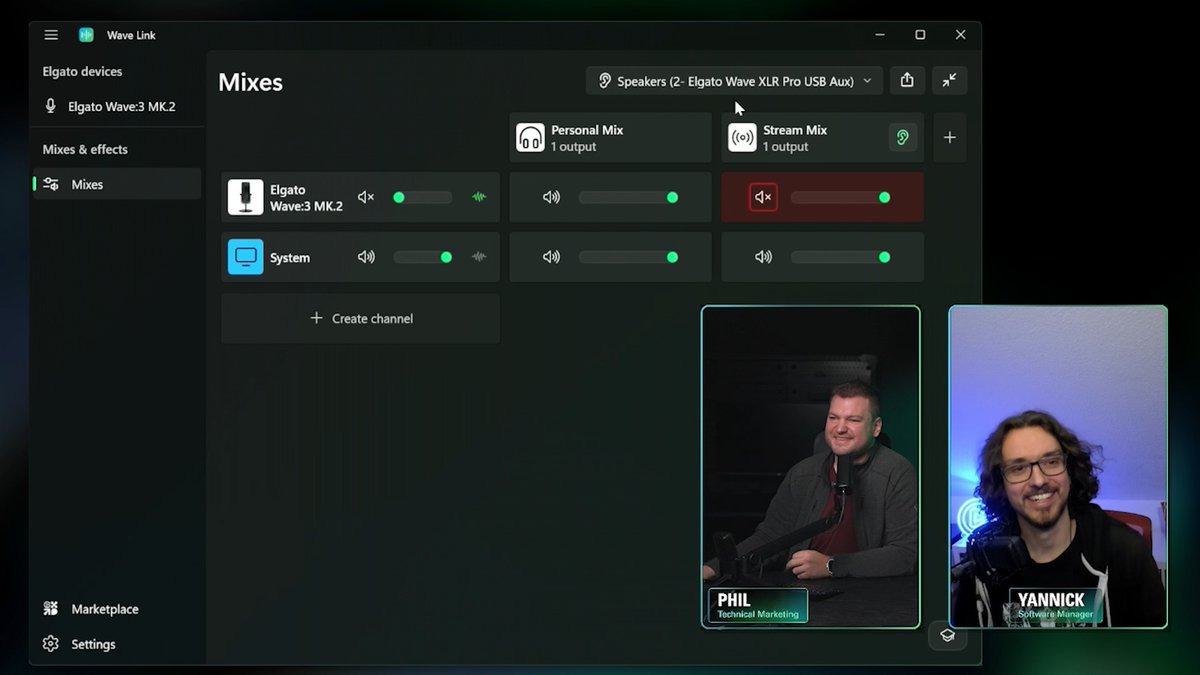The image size is (1200, 675).
Task: Click the Stream Mix 1 output label
Action: [786, 147]
